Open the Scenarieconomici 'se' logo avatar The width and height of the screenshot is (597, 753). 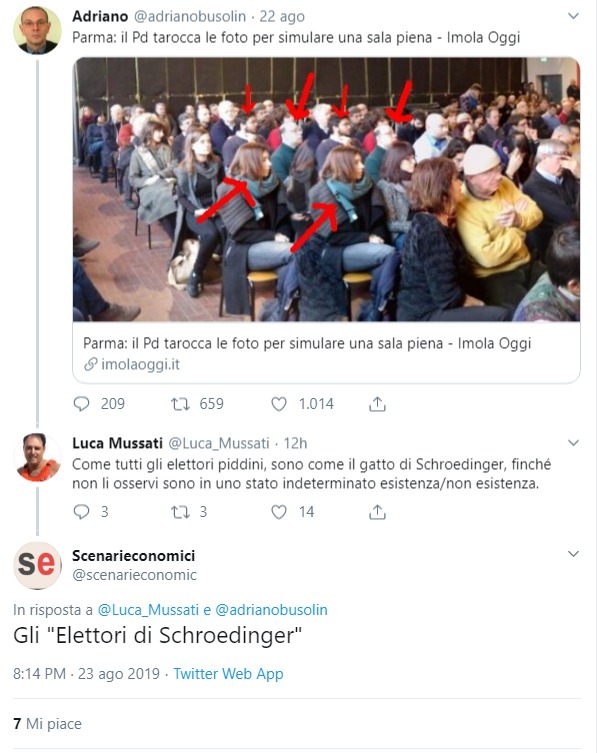coord(37,565)
